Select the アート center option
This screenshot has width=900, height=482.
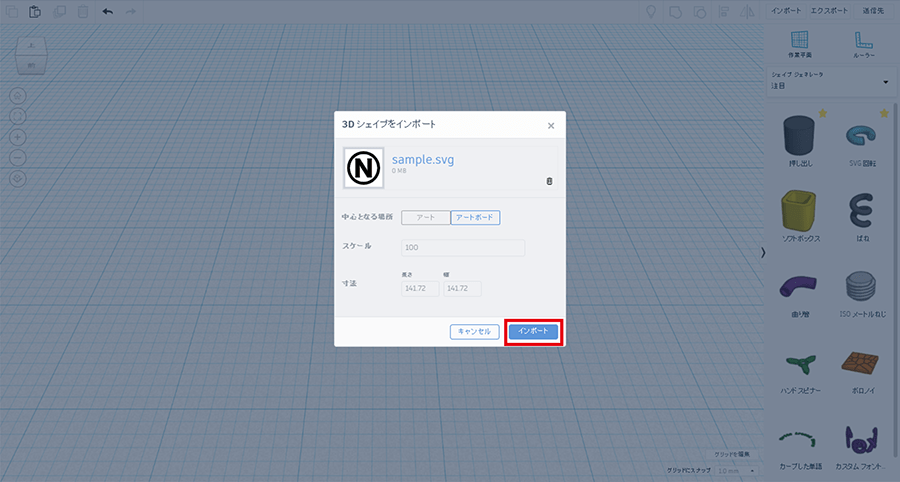click(426, 217)
